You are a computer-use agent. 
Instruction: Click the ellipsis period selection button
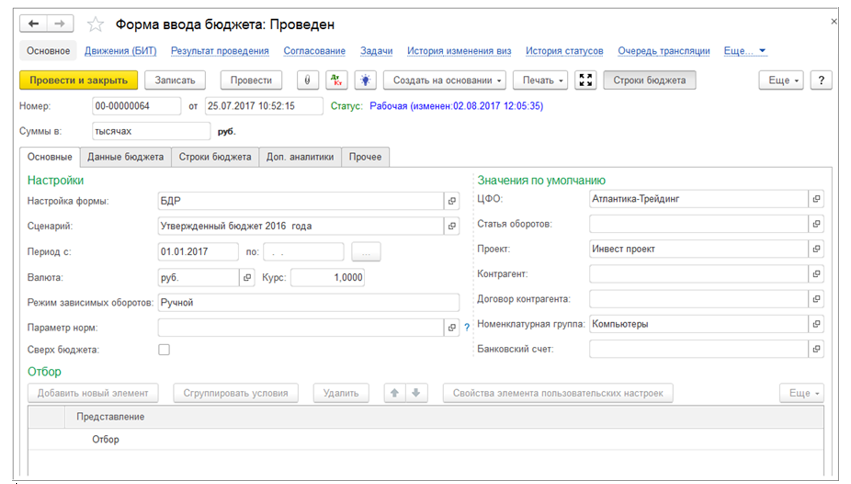coord(366,252)
